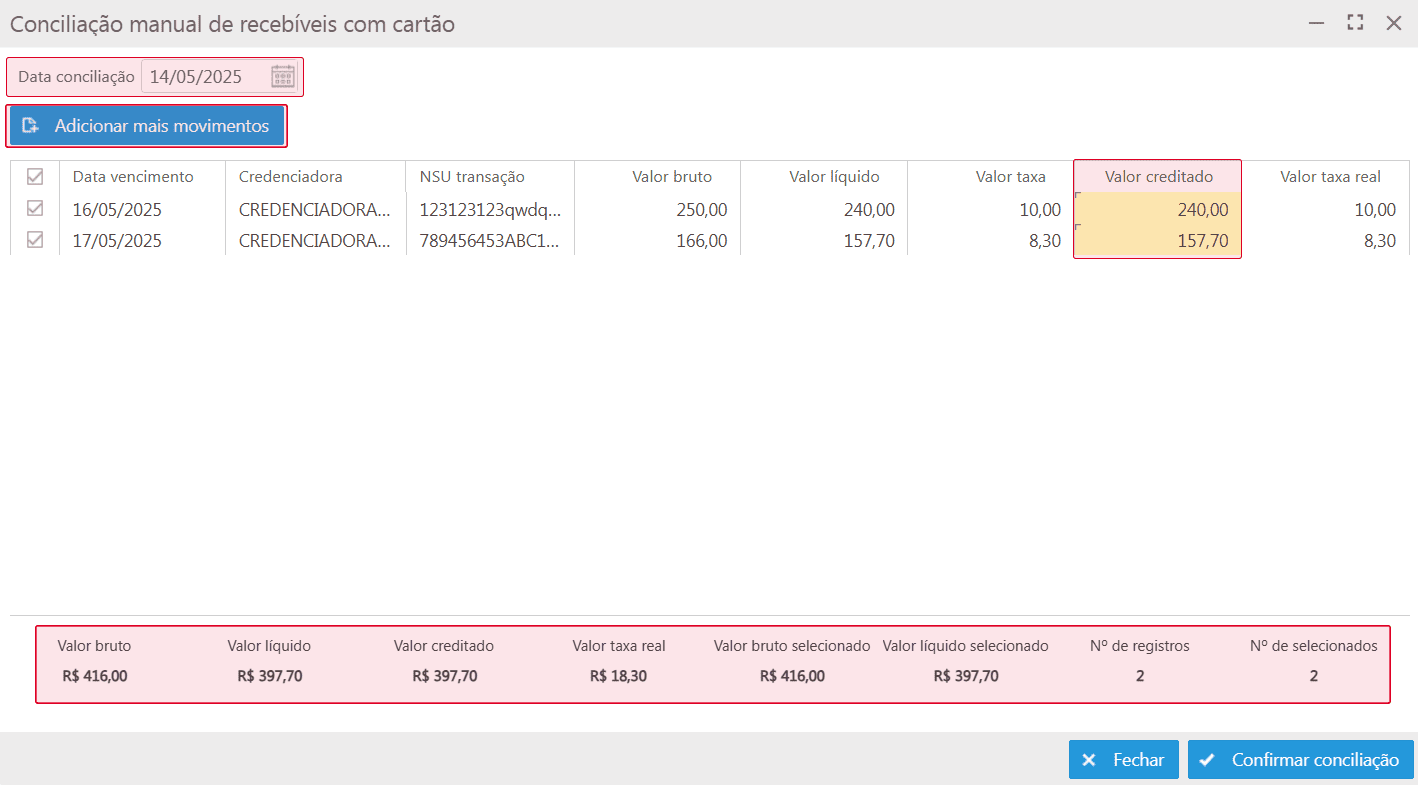Uncheck the 17/05/2025 row checkbox
Image resolution: width=1418 pixels, height=785 pixels.
point(35,241)
